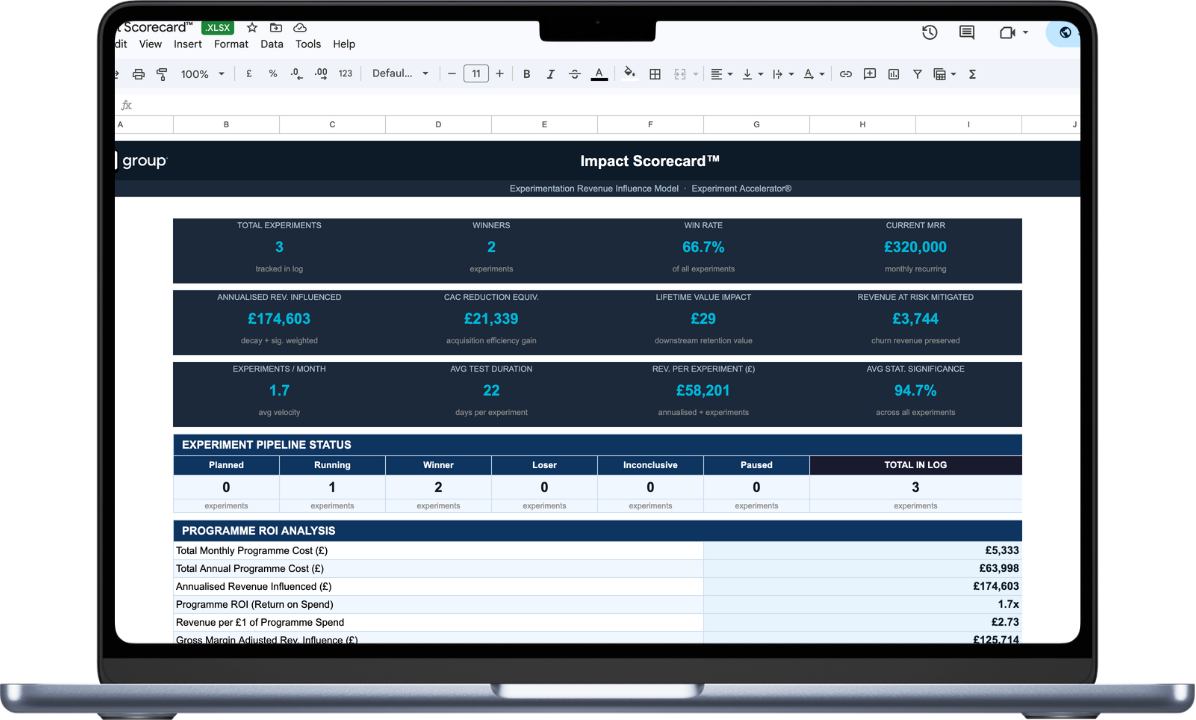Open the Format menu
Image resolution: width=1196 pixels, height=720 pixels.
point(231,44)
